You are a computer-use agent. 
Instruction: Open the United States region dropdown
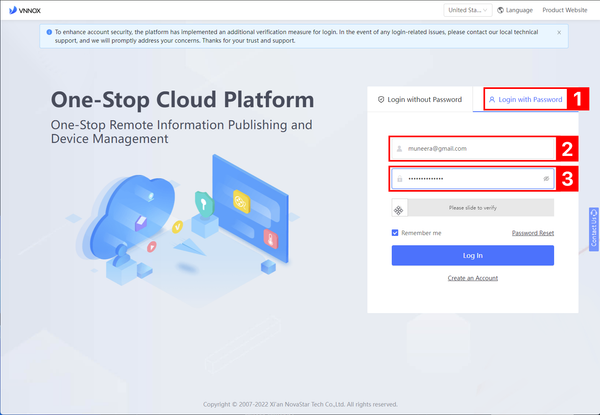[x=468, y=10]
